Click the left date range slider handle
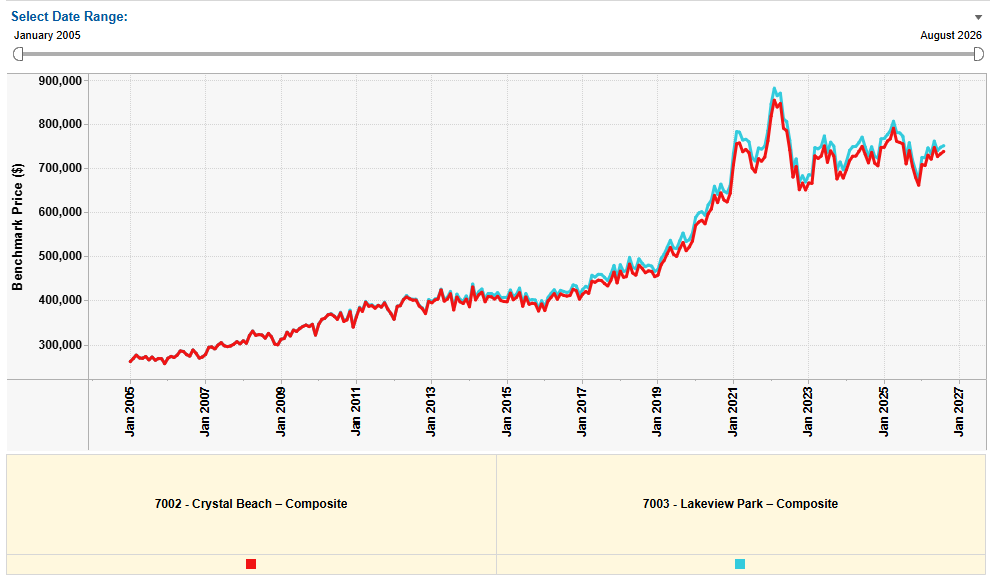 (x=18, y=54)
